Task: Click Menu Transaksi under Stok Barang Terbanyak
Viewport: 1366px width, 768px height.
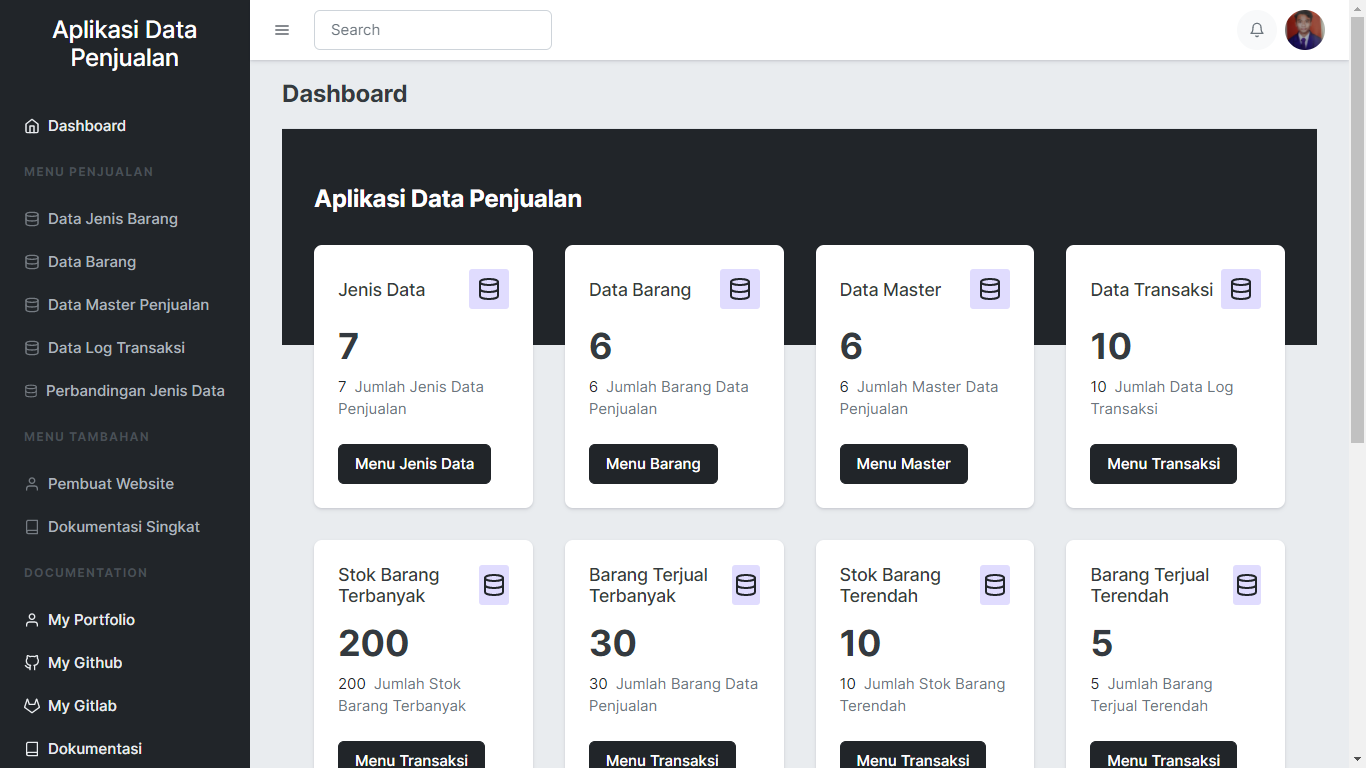Action: point(411,755)
